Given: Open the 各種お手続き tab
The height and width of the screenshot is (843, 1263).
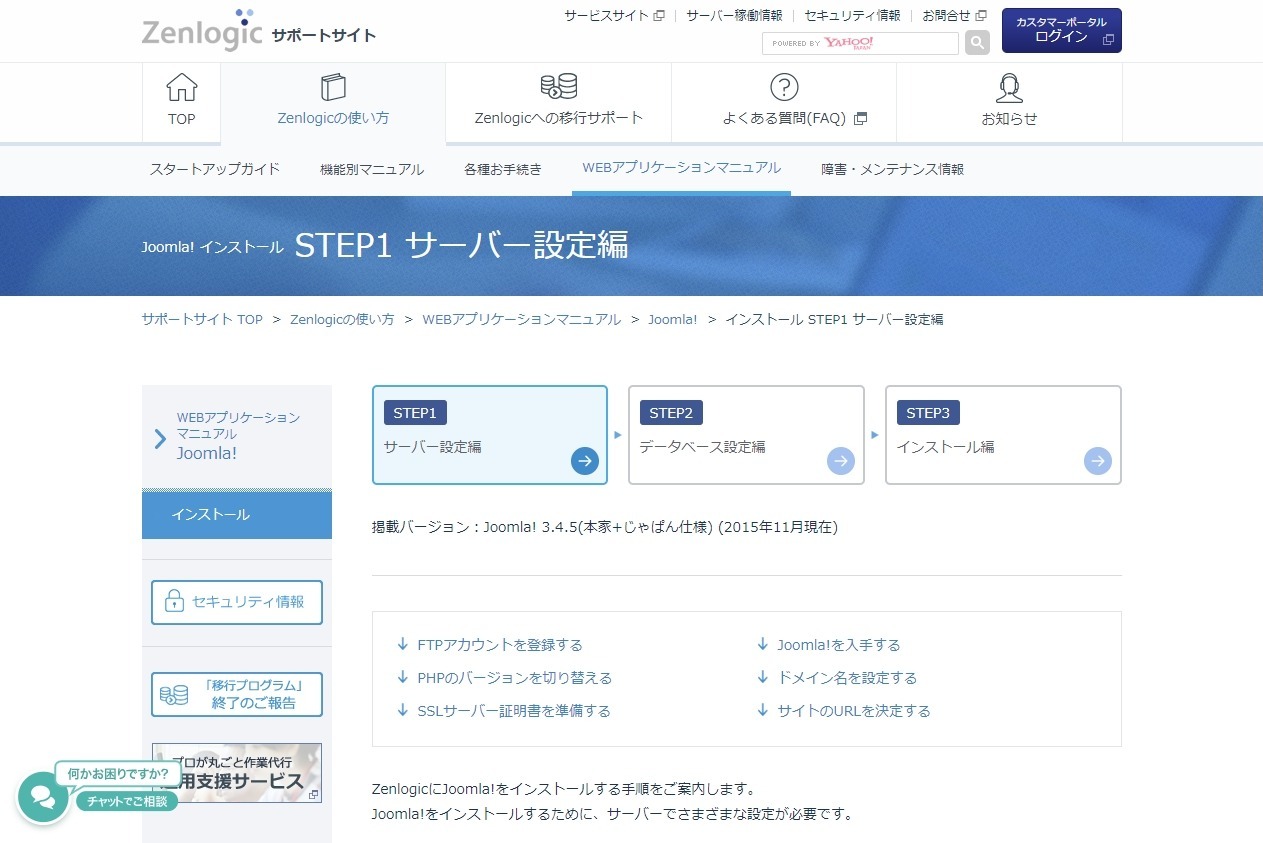Looking at the screenshot, I should tap(503, 169).
